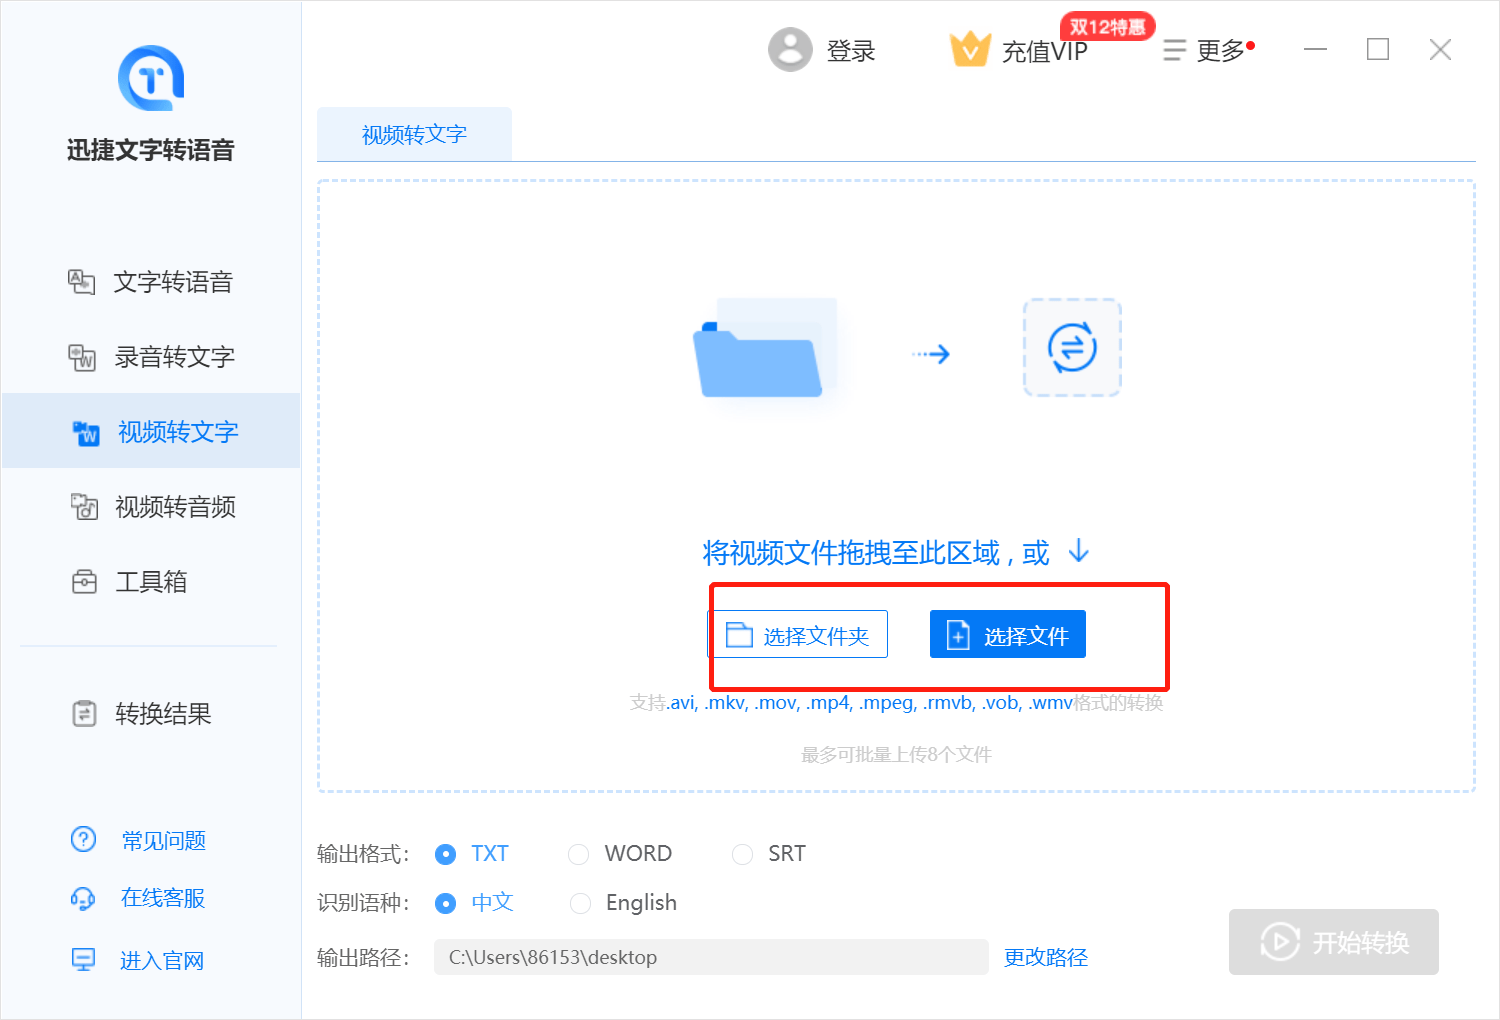Click the 迅捷文字转语音 app logo
This screenshot has width=1500, height=1020.
click(x=151, y=78)
